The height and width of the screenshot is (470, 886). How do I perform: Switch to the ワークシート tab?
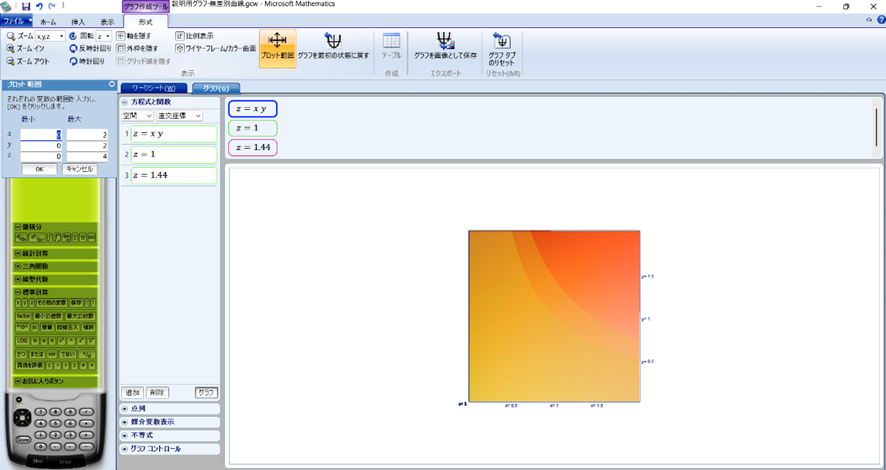[154, 88]
